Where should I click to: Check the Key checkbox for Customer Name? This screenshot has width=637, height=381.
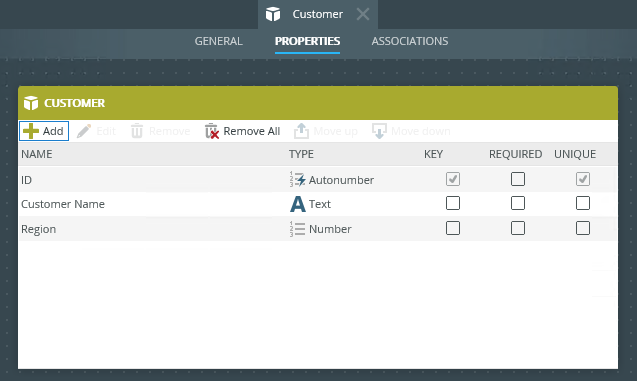click(453, 203)
